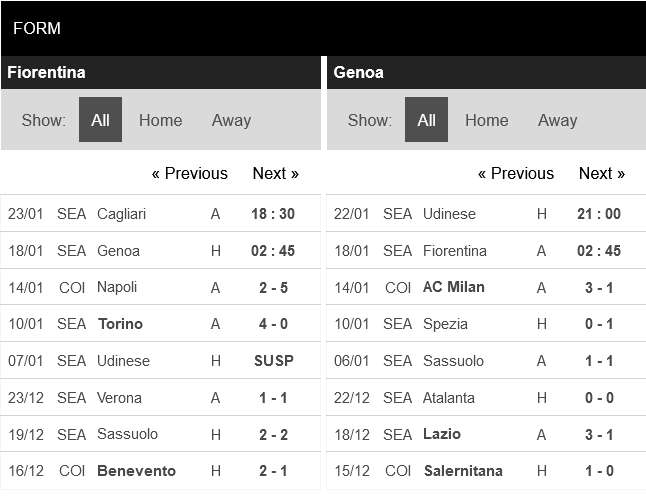This screenshot has height=501, width=646.
Task: Switch Genoa form to Home matches
Action: [x=486, y=120]
